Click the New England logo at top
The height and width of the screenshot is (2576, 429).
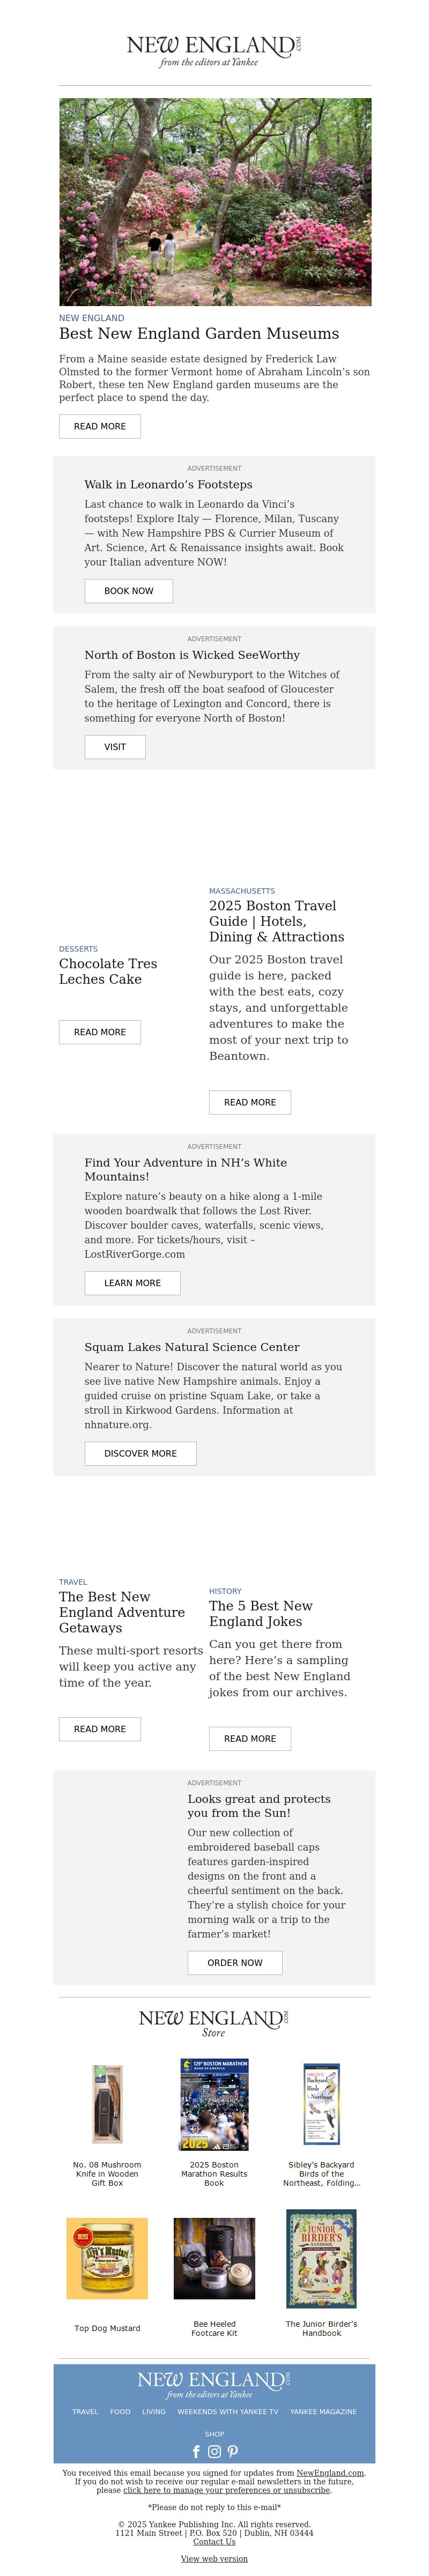(214, 50)
